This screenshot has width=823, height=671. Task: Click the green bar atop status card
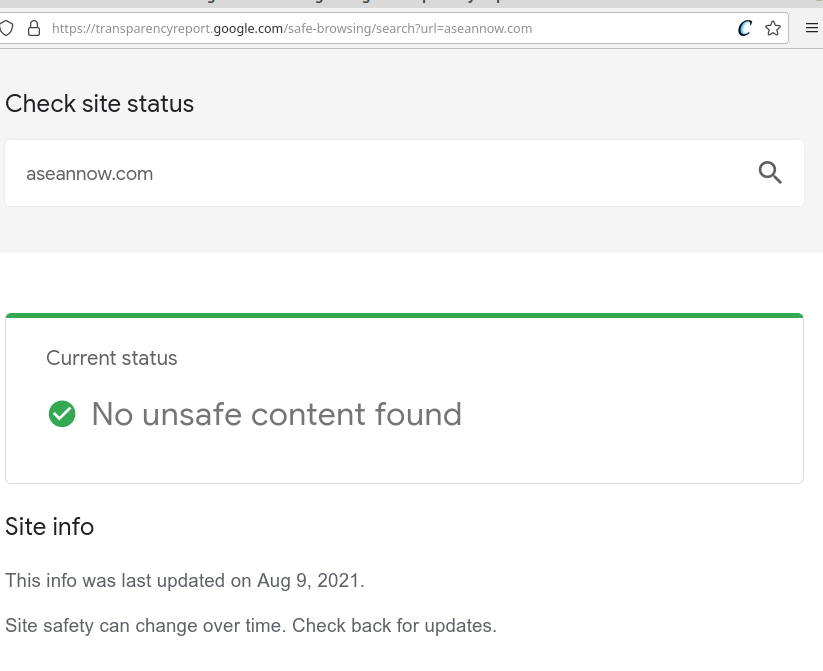pos(404,316)
